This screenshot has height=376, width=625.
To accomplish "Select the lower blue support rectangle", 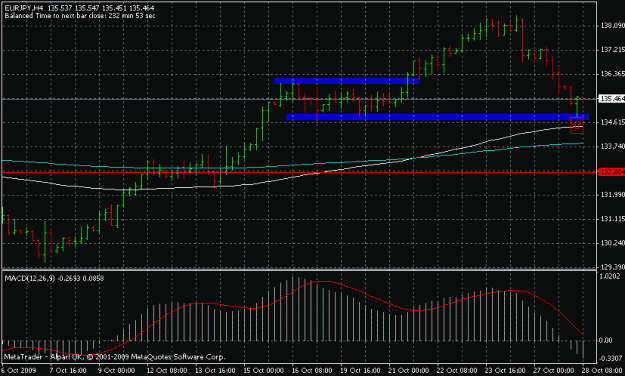I will coord(437,117).
